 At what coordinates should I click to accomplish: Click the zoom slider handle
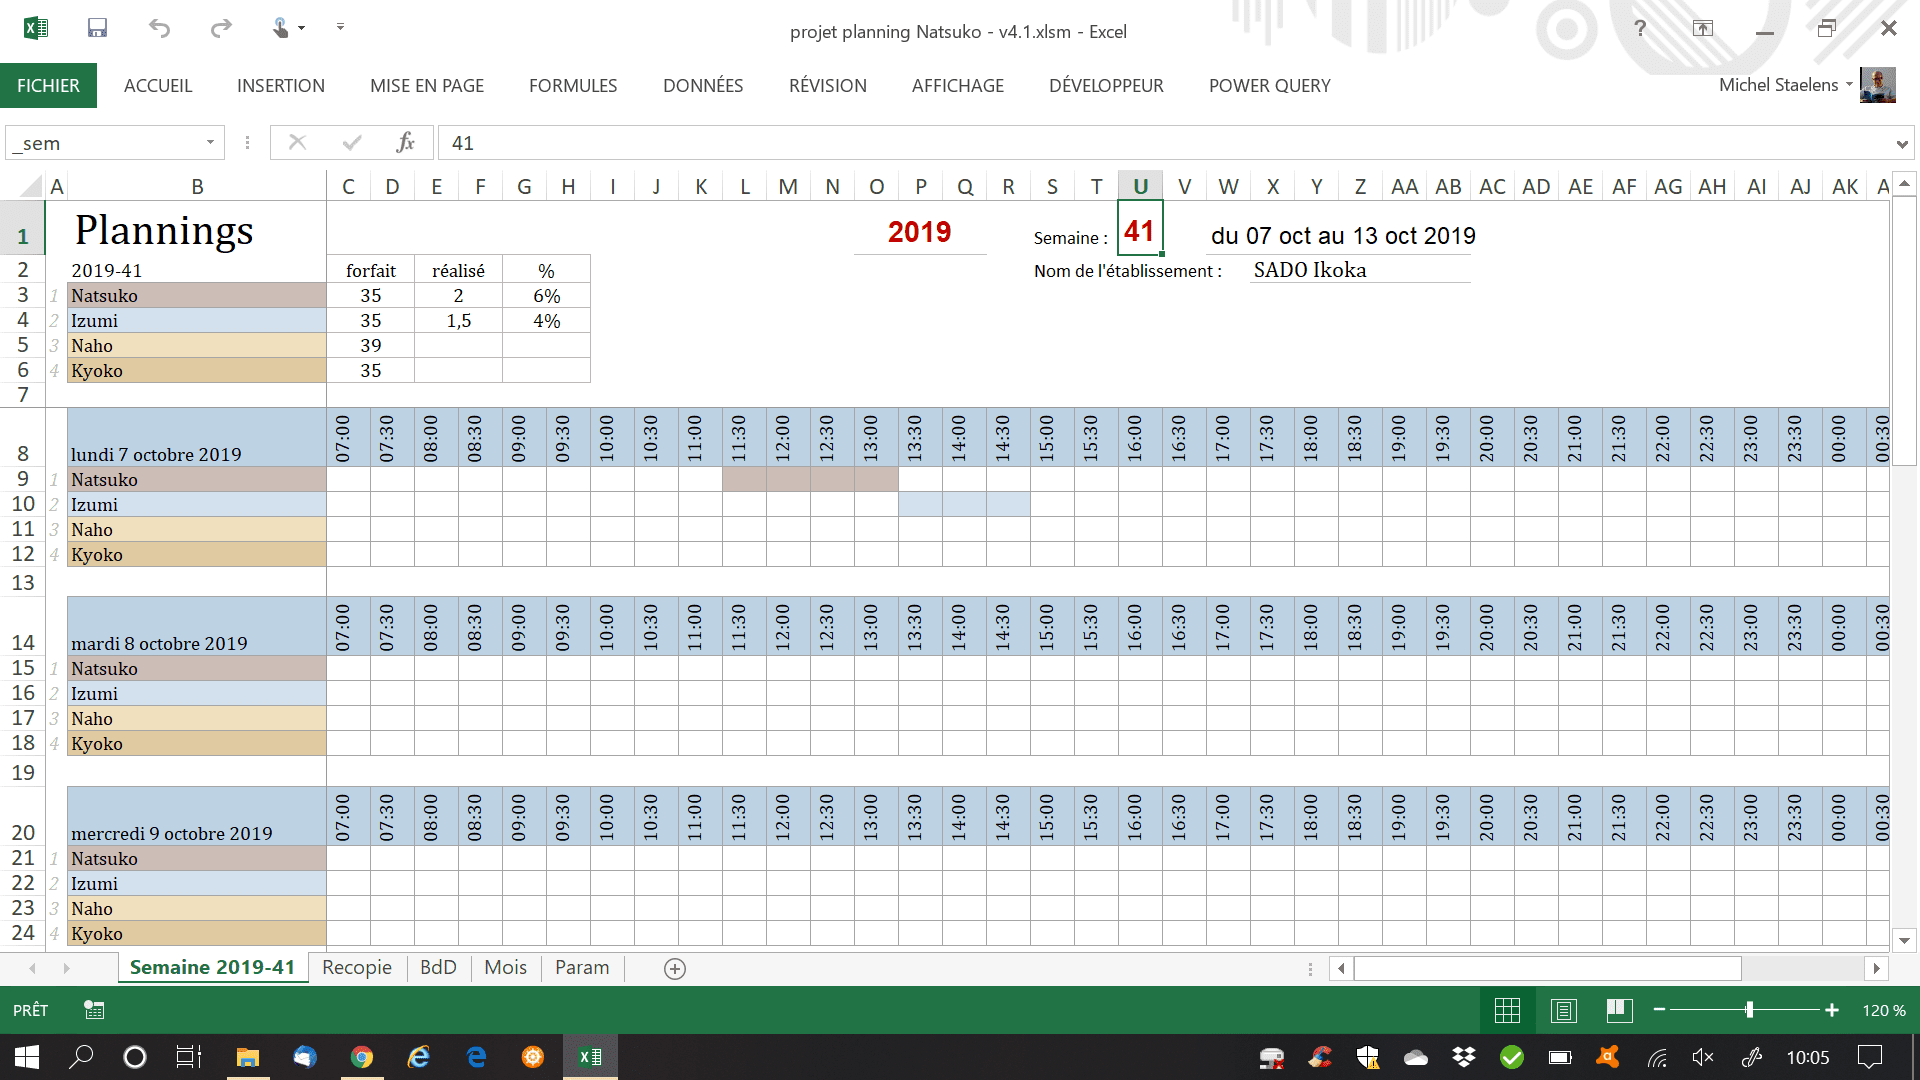(x=1749, y=1010)
